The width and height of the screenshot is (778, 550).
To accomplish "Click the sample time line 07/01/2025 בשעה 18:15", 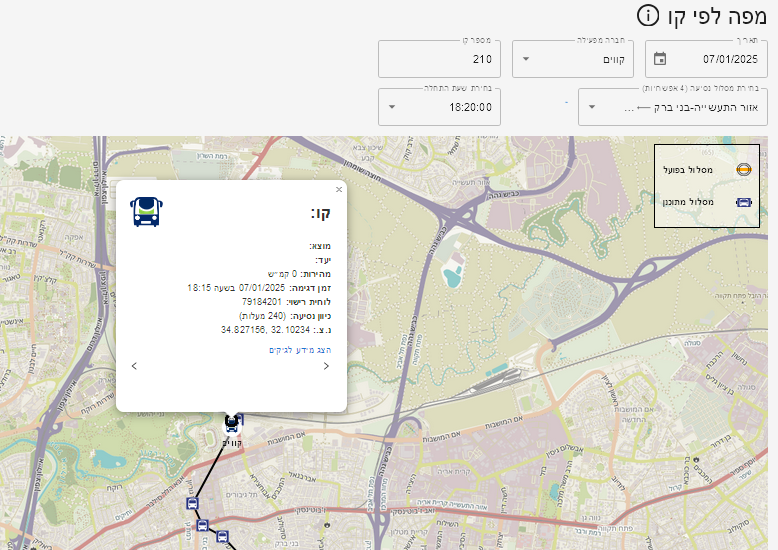I will click(x=259, y=288).
